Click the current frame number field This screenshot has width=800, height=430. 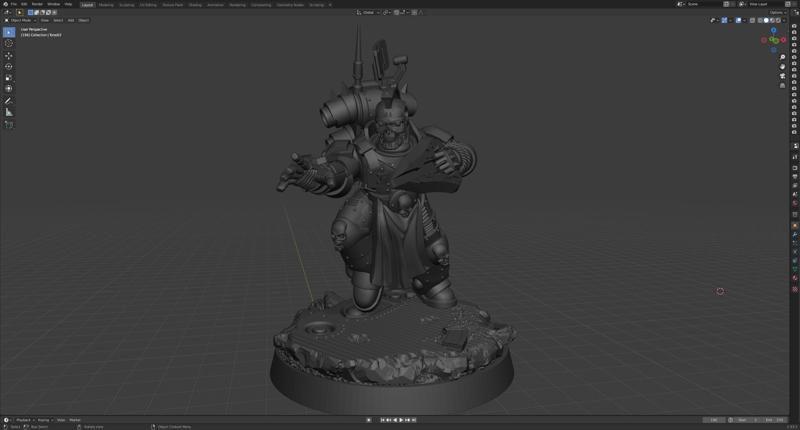coord(714,420)
